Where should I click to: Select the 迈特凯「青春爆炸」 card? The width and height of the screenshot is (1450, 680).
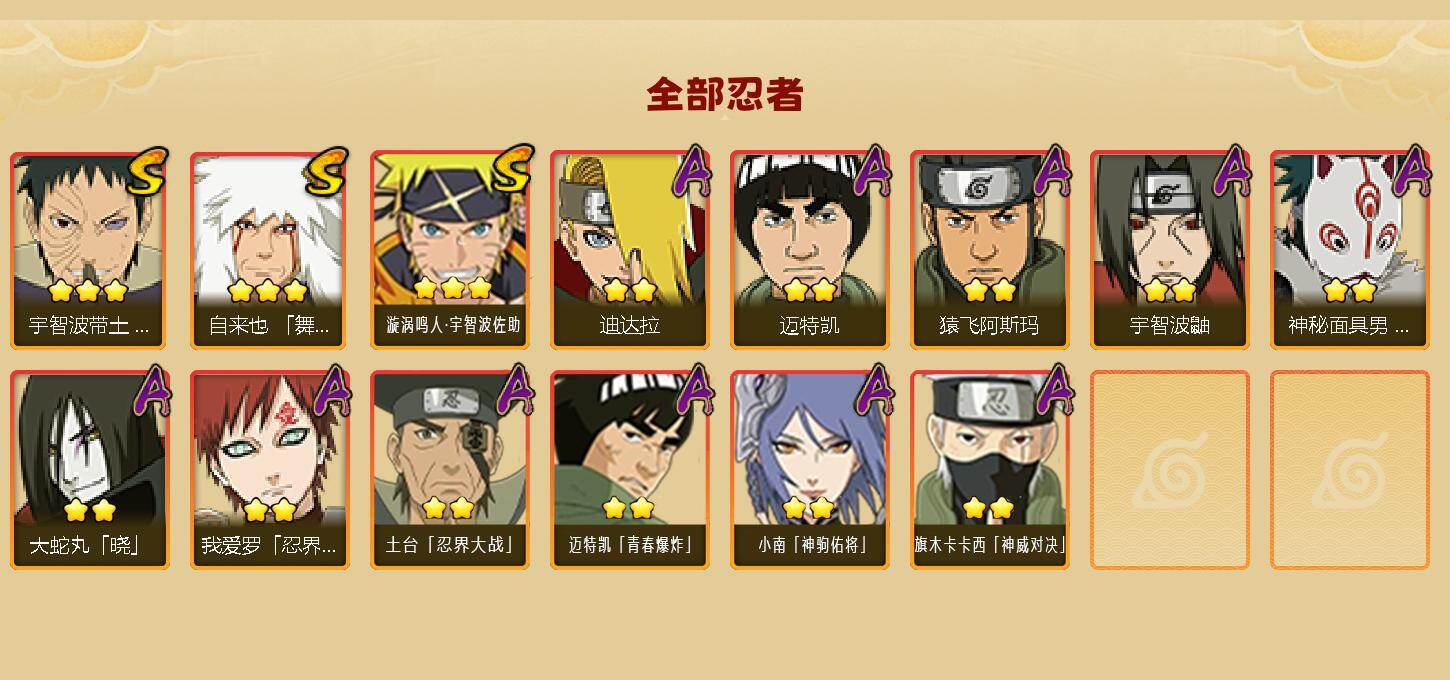coord(630,470)
